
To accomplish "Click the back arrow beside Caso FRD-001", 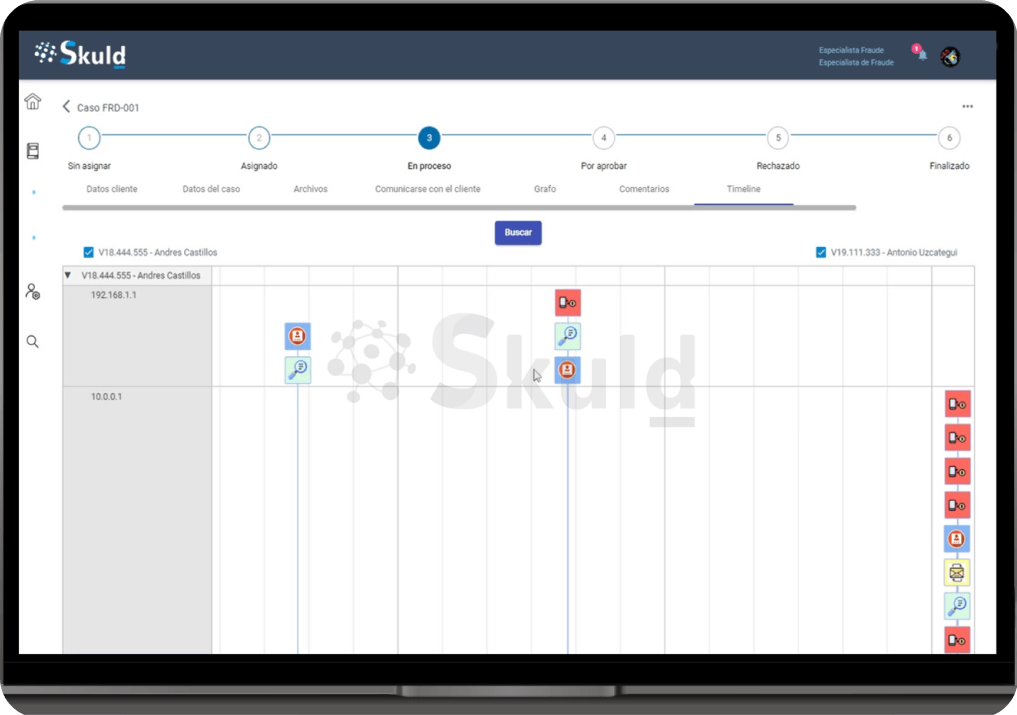I will pyautogui.click(x=67, y=107).
